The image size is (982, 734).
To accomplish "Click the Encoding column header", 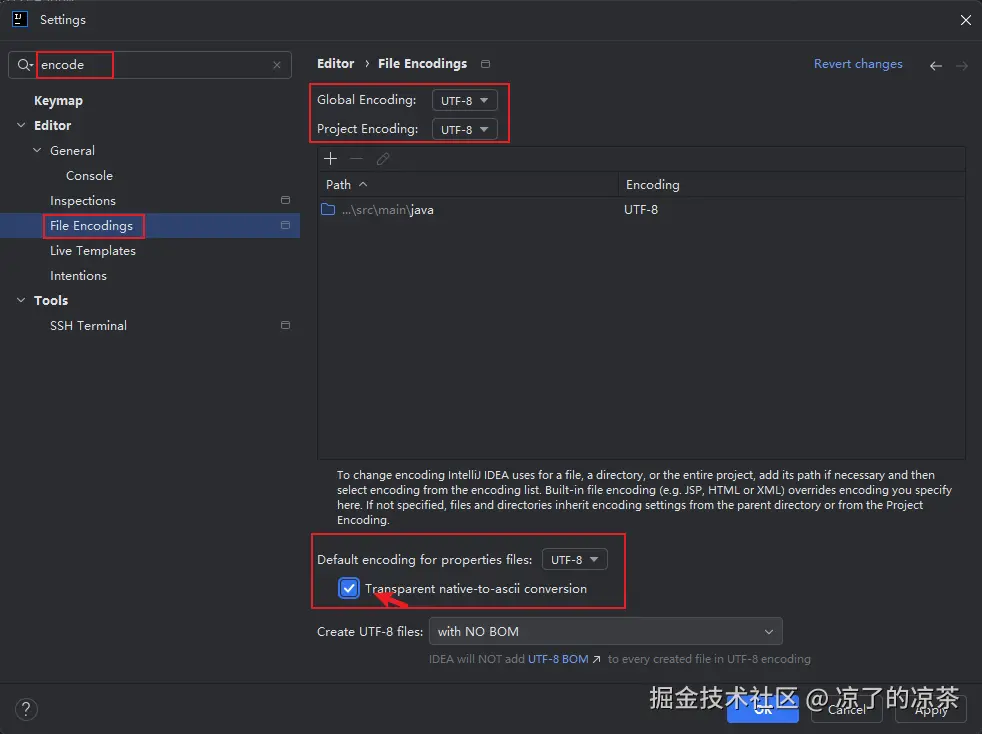I will tap(792, 185).
